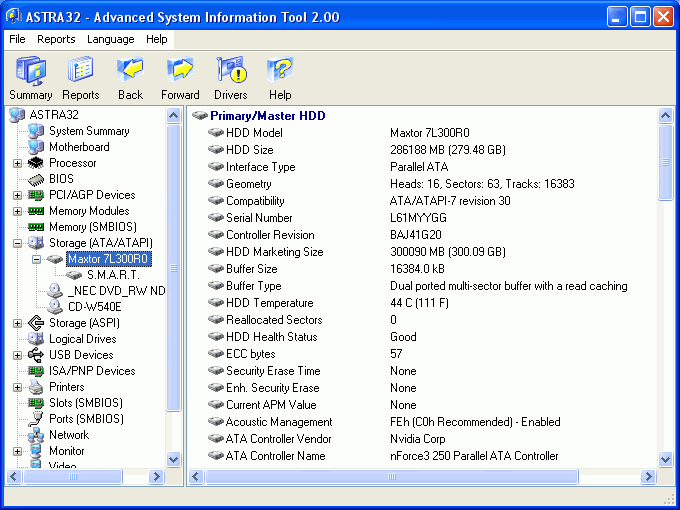680x510 pixels.
Task: Click the Slots (SMBIOS) icon in tree
Action: [x=36, y=403]
